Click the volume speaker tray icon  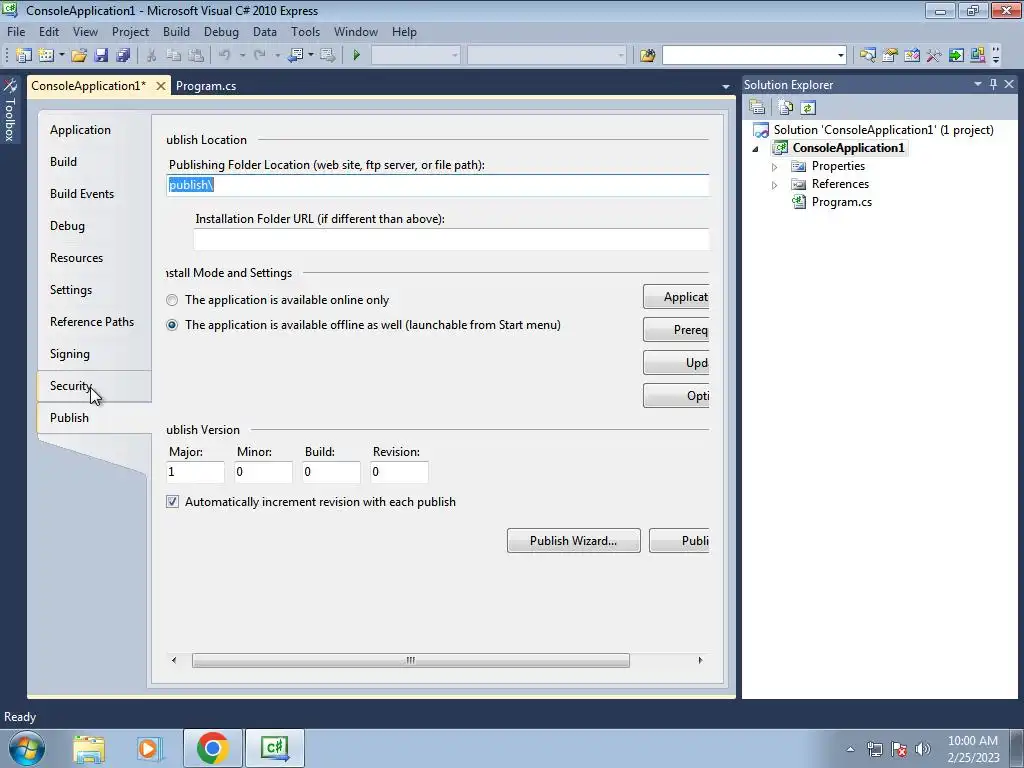922,749
